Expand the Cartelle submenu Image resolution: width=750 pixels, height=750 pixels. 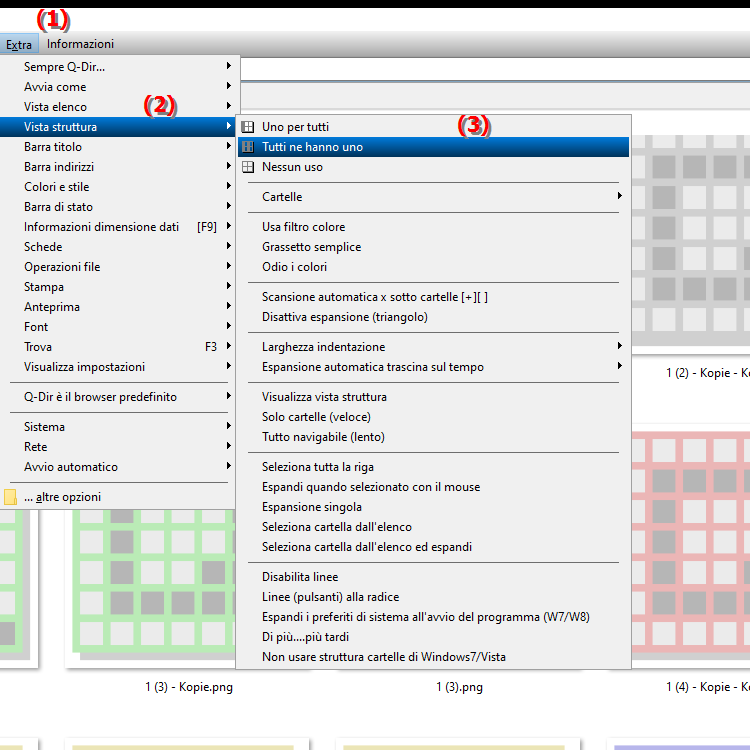point(433,197)
